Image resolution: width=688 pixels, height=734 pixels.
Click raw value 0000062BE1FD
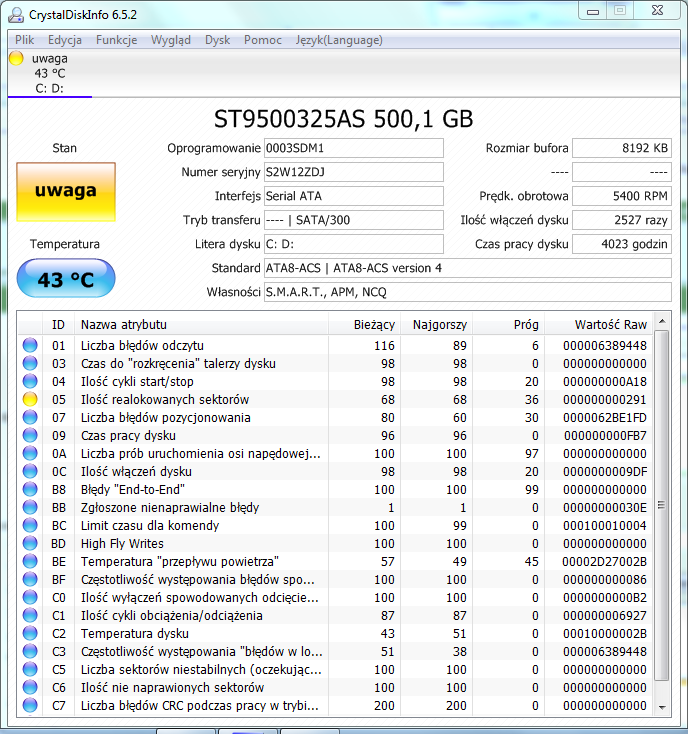point(605,418)
